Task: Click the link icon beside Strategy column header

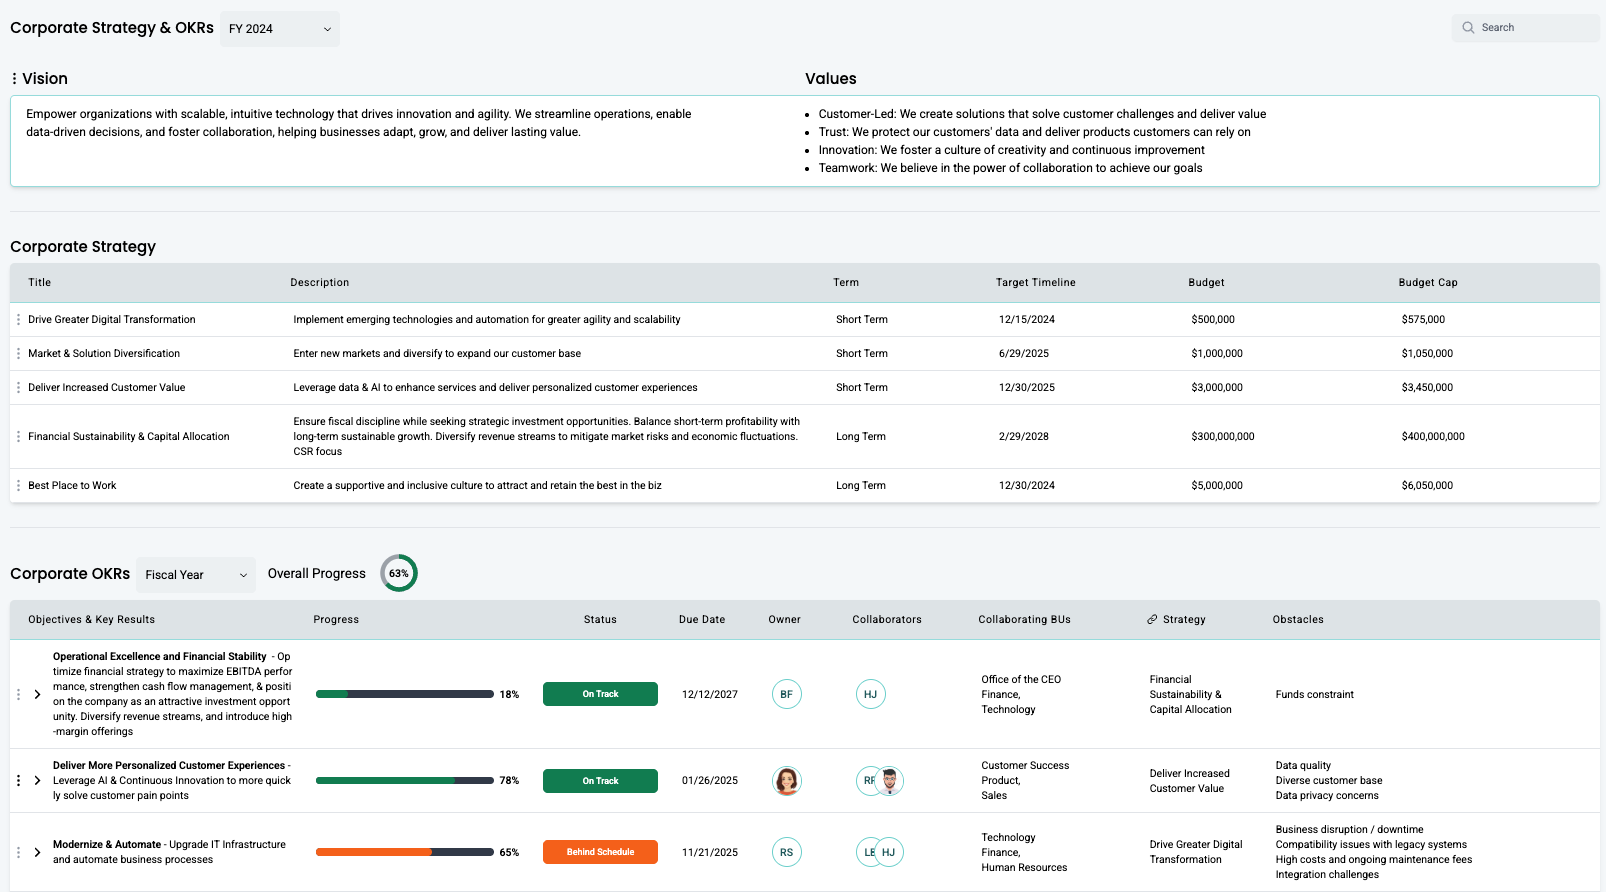Action: pyautogui.click(x=1152, y=620)
